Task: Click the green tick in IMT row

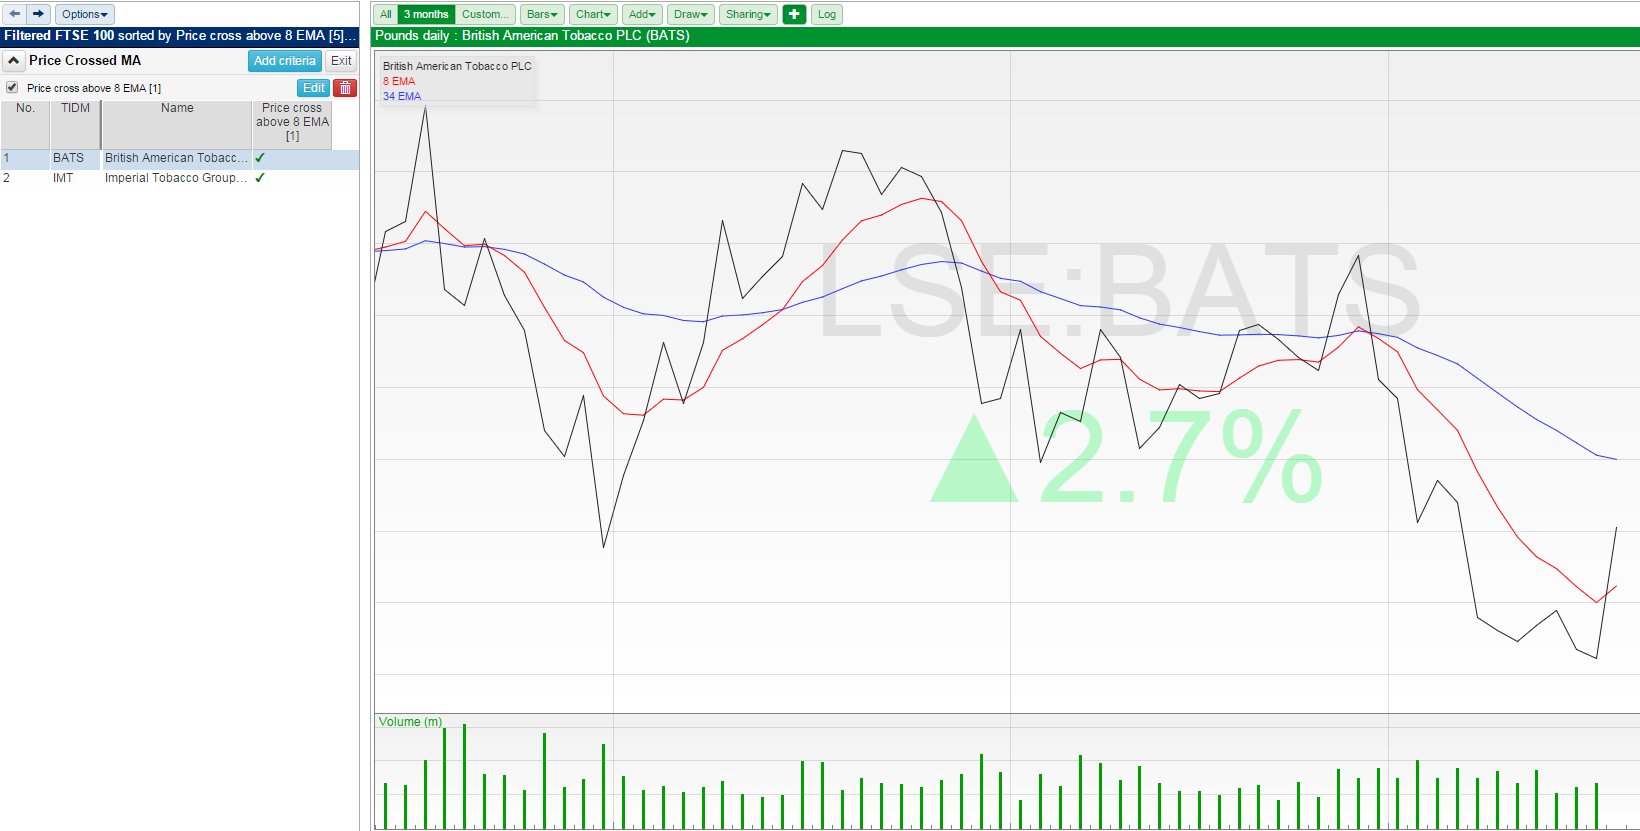Action: [260, 178]
